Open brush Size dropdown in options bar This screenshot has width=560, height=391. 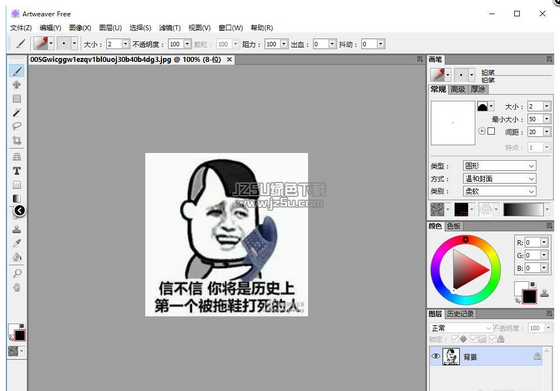pyautogui.click(x=125, y=44)
